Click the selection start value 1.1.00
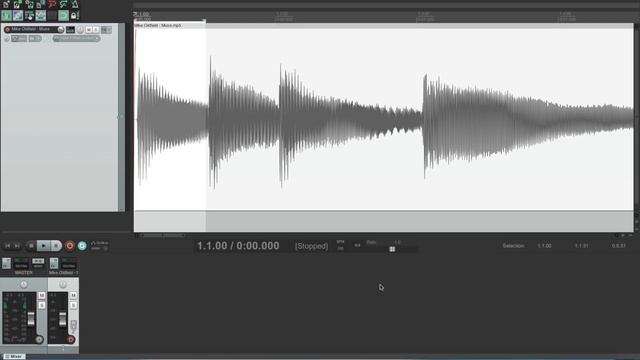The height and width of the screenshot is (360, 640). coord(544,246)
